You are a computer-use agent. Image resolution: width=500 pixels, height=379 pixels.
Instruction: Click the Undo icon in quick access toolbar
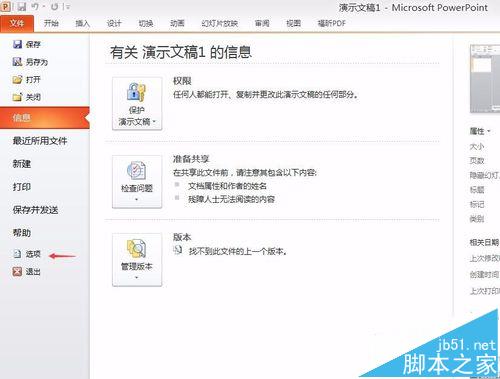(x=35, y=7)
